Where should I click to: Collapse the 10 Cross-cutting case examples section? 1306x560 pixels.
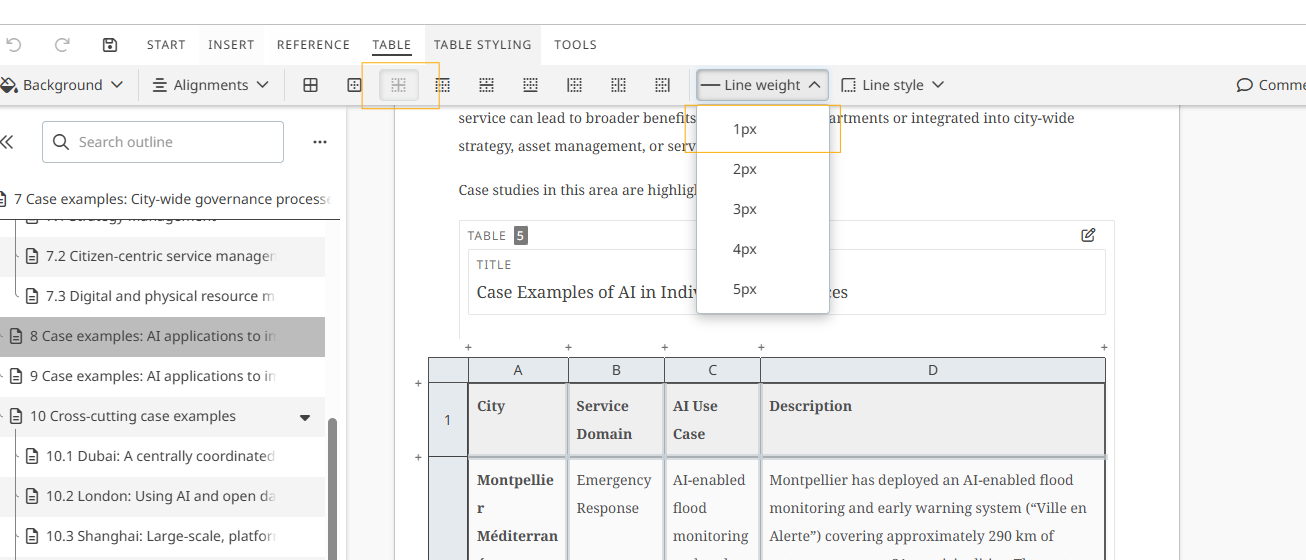305,417
